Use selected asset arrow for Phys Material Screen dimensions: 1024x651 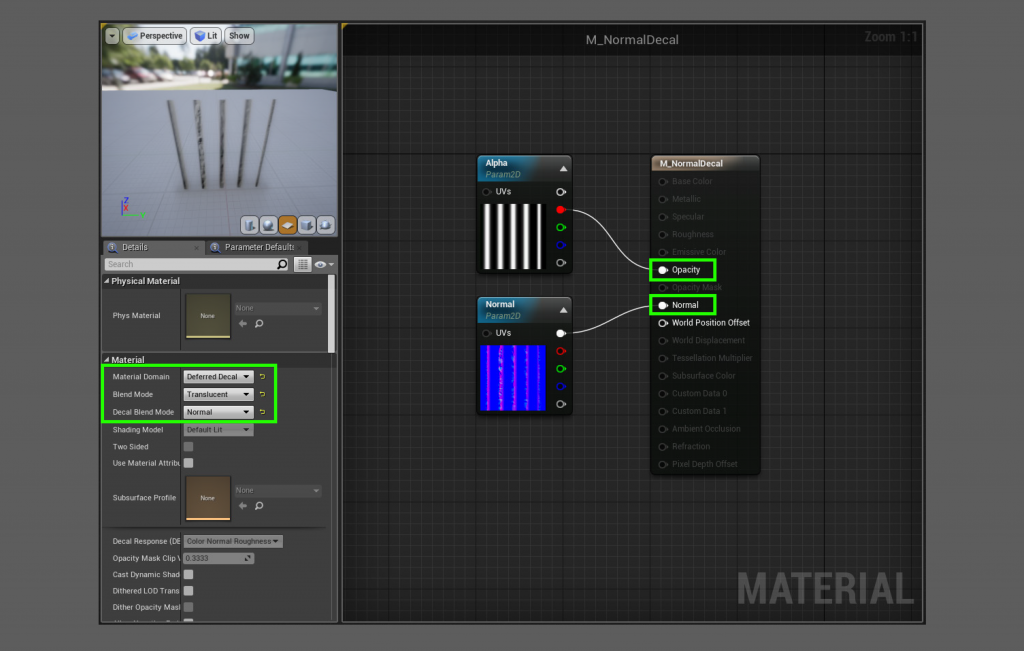point(243,324)
